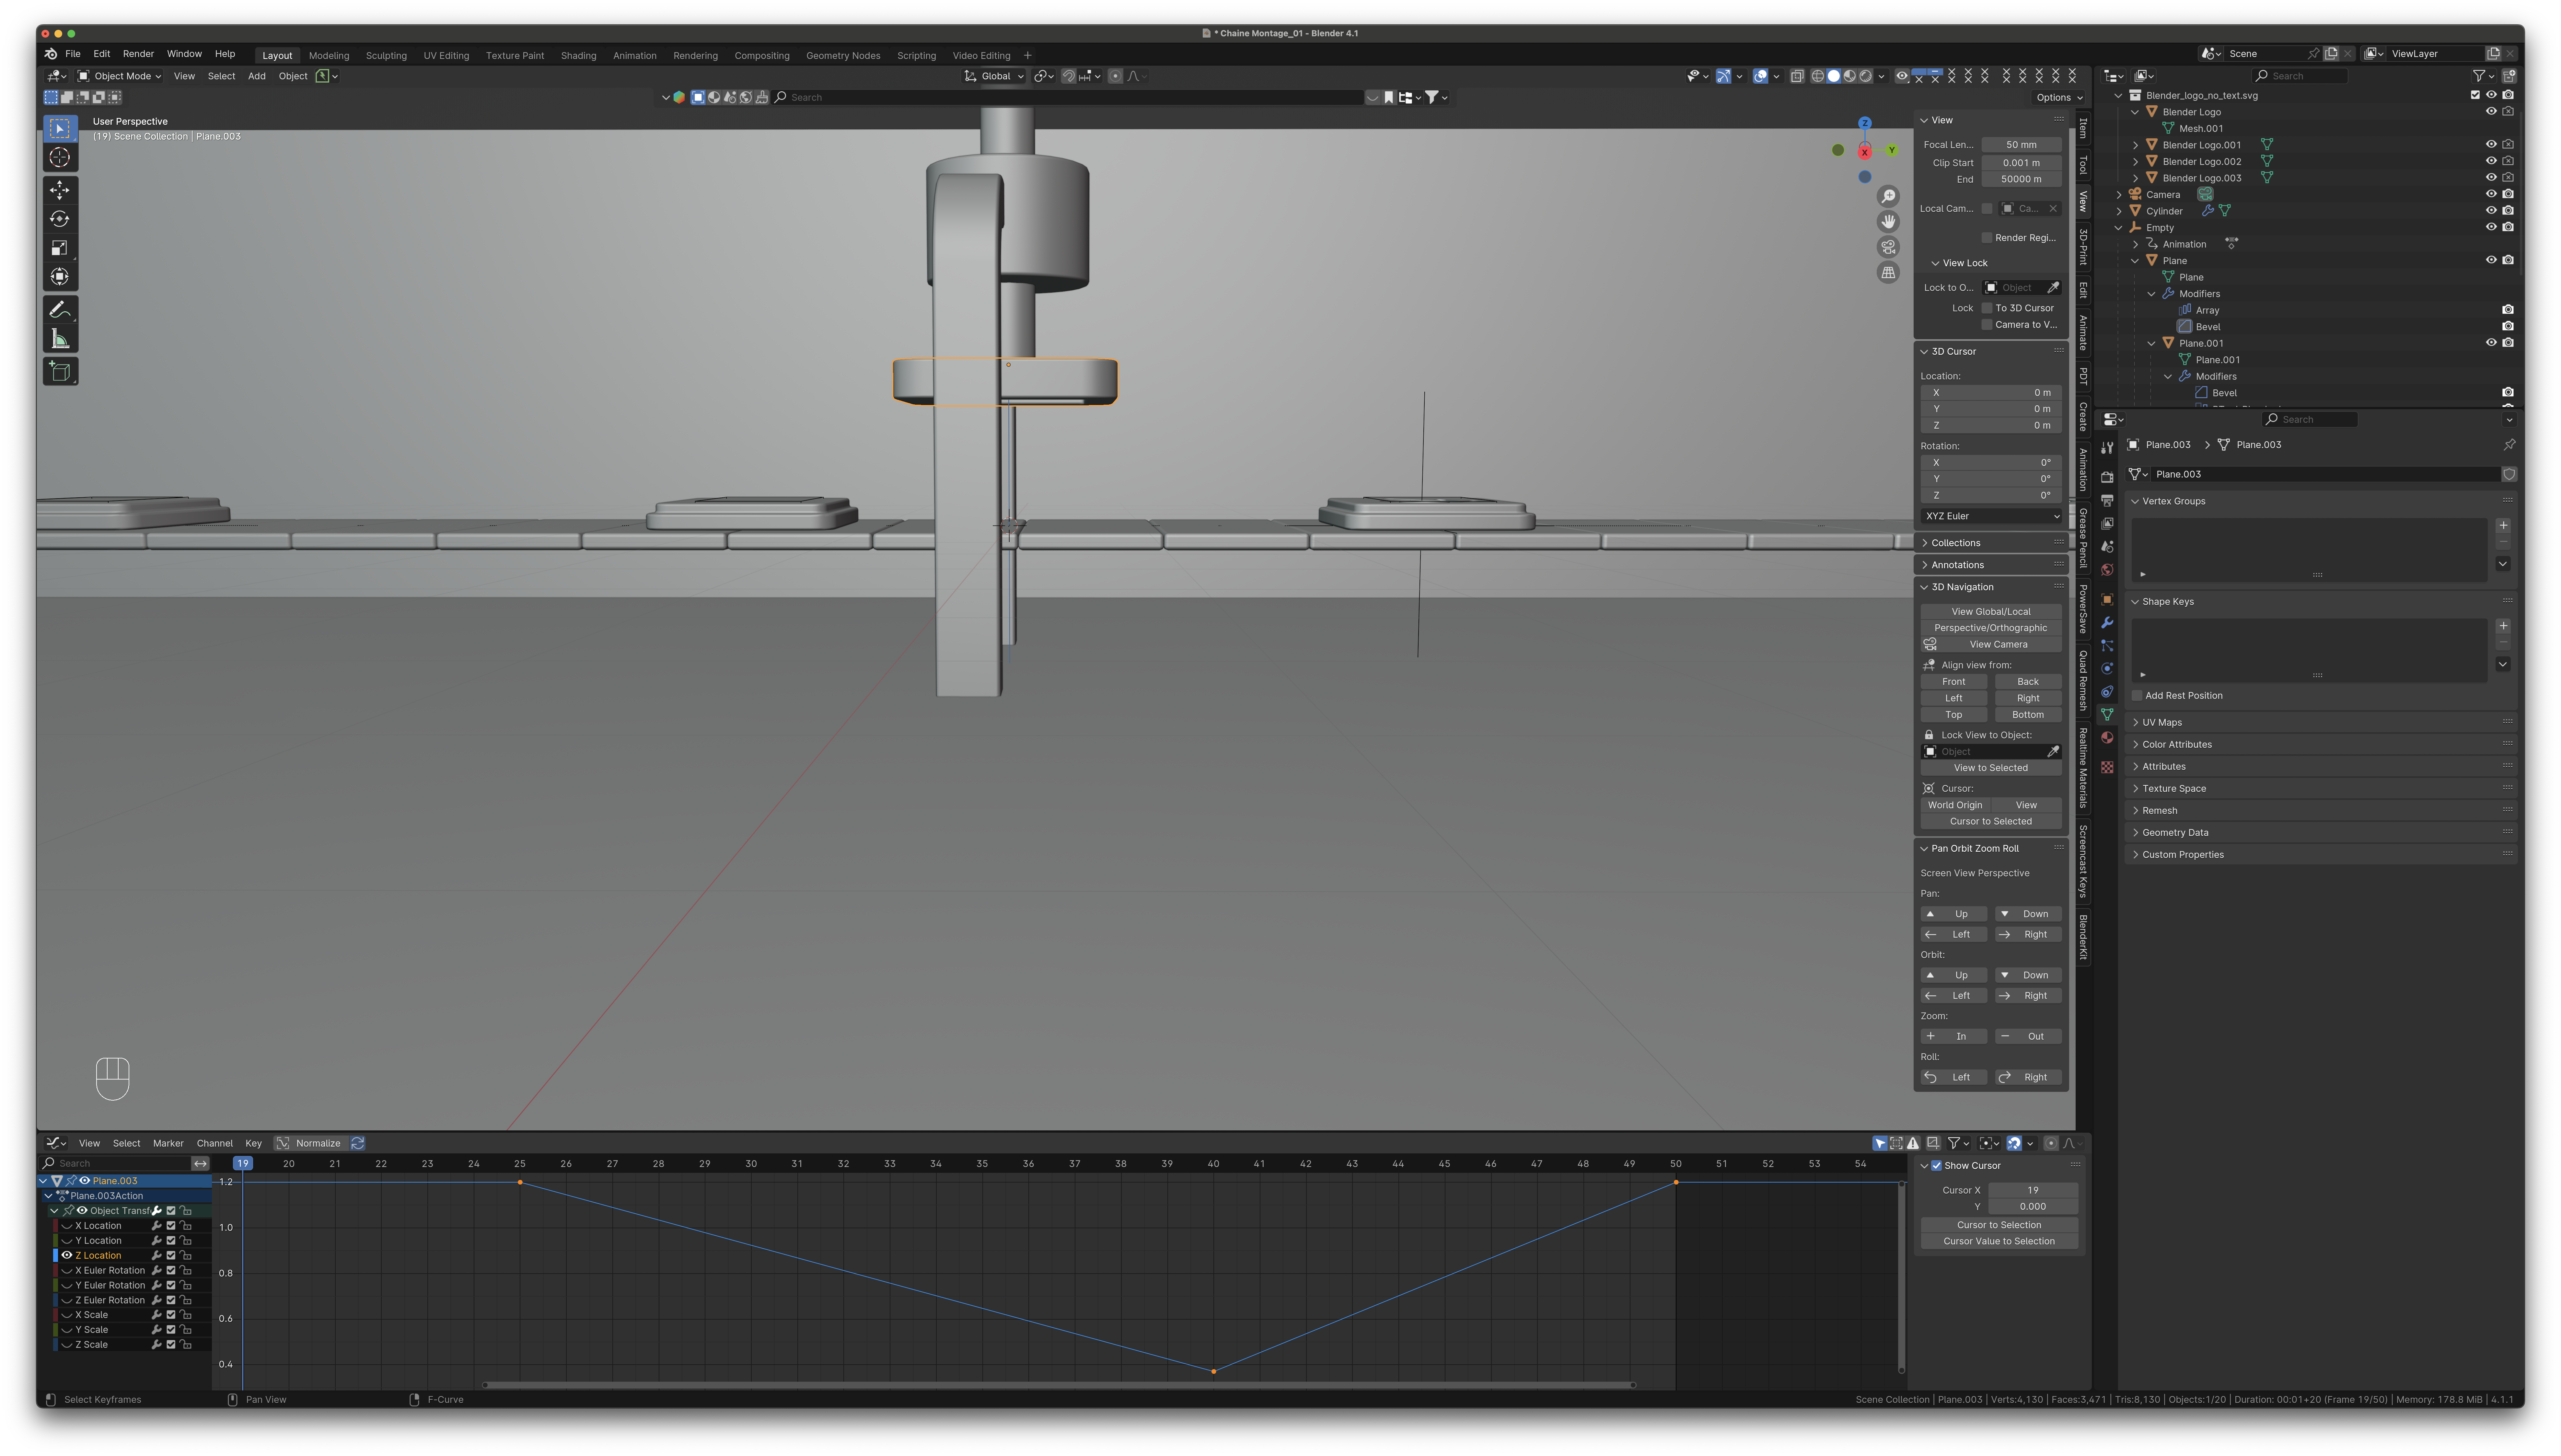Image resolution: width=2561 pixels, height=1456 pixels.
Task: Expand the Blender Logo.001 outliner item
Action: (2135, 145)
